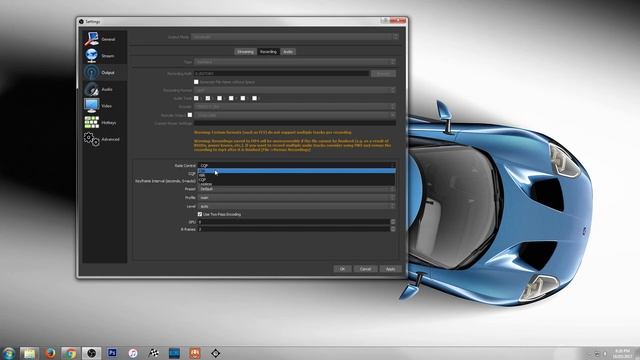
Task: Open the Level dropdown
Action: pos(296,206)
